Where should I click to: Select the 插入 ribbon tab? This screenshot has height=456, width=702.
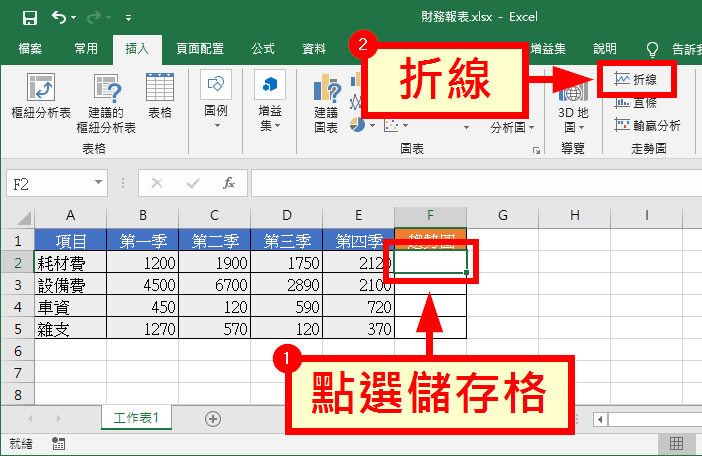point(137,48)
